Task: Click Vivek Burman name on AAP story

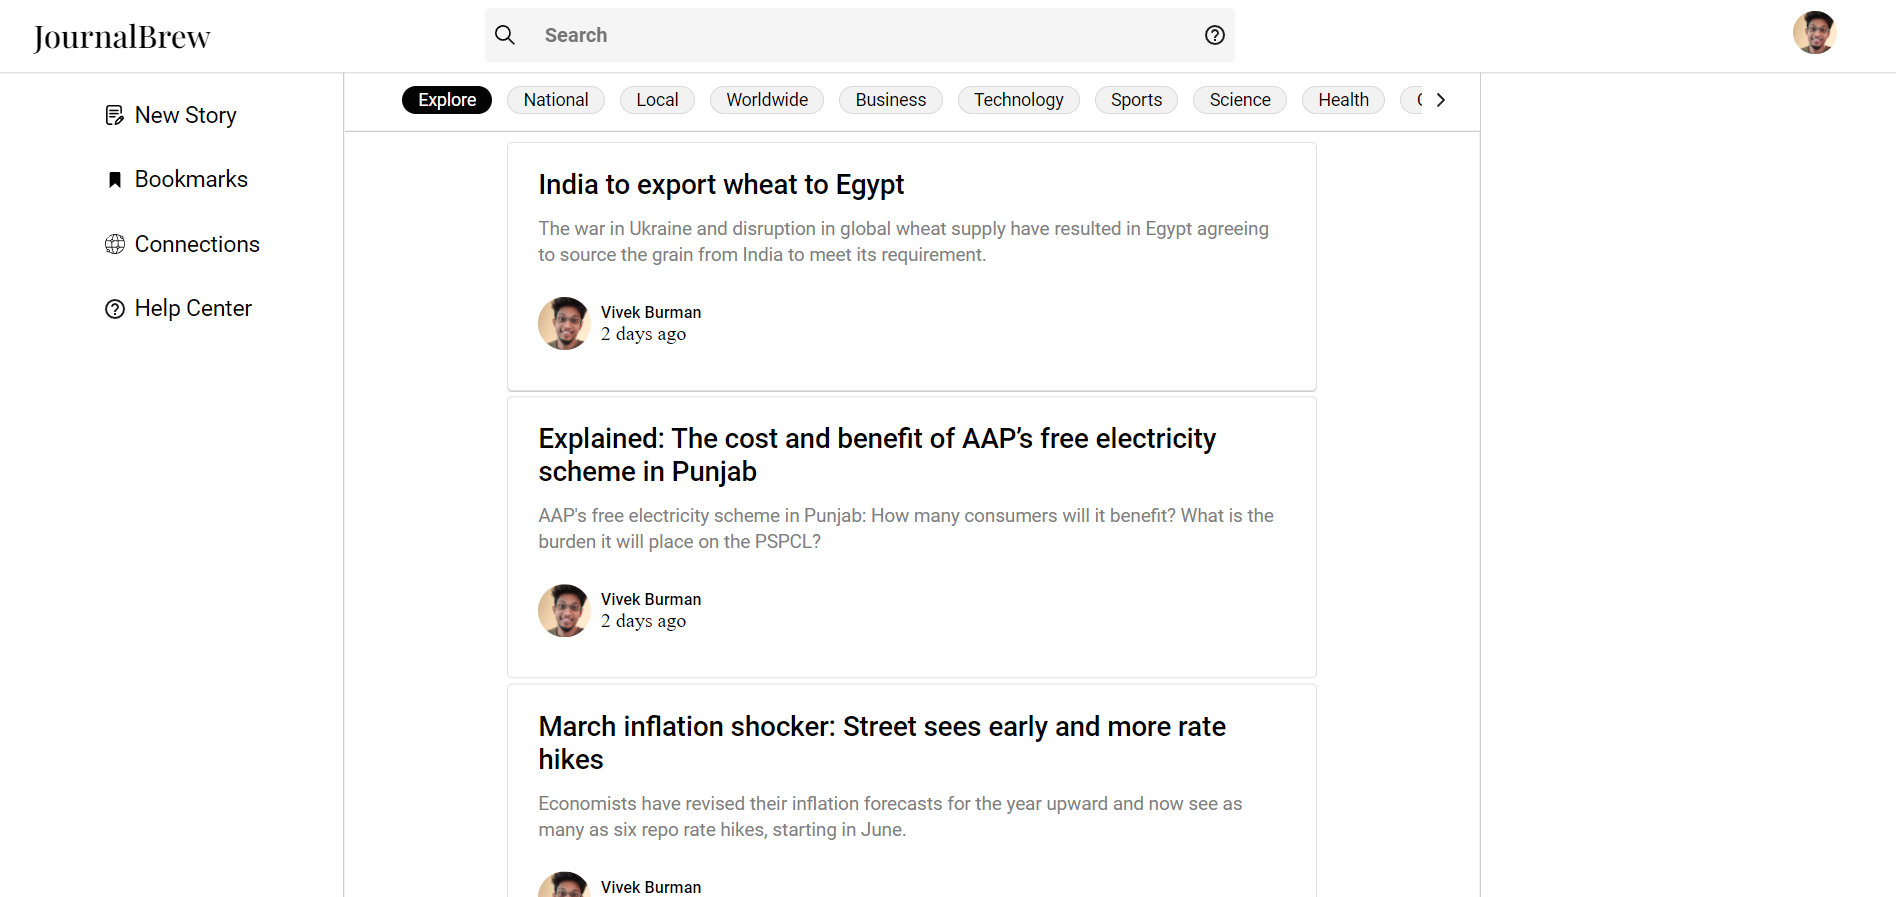Action: pyautogui.click(x=651, y=599)
